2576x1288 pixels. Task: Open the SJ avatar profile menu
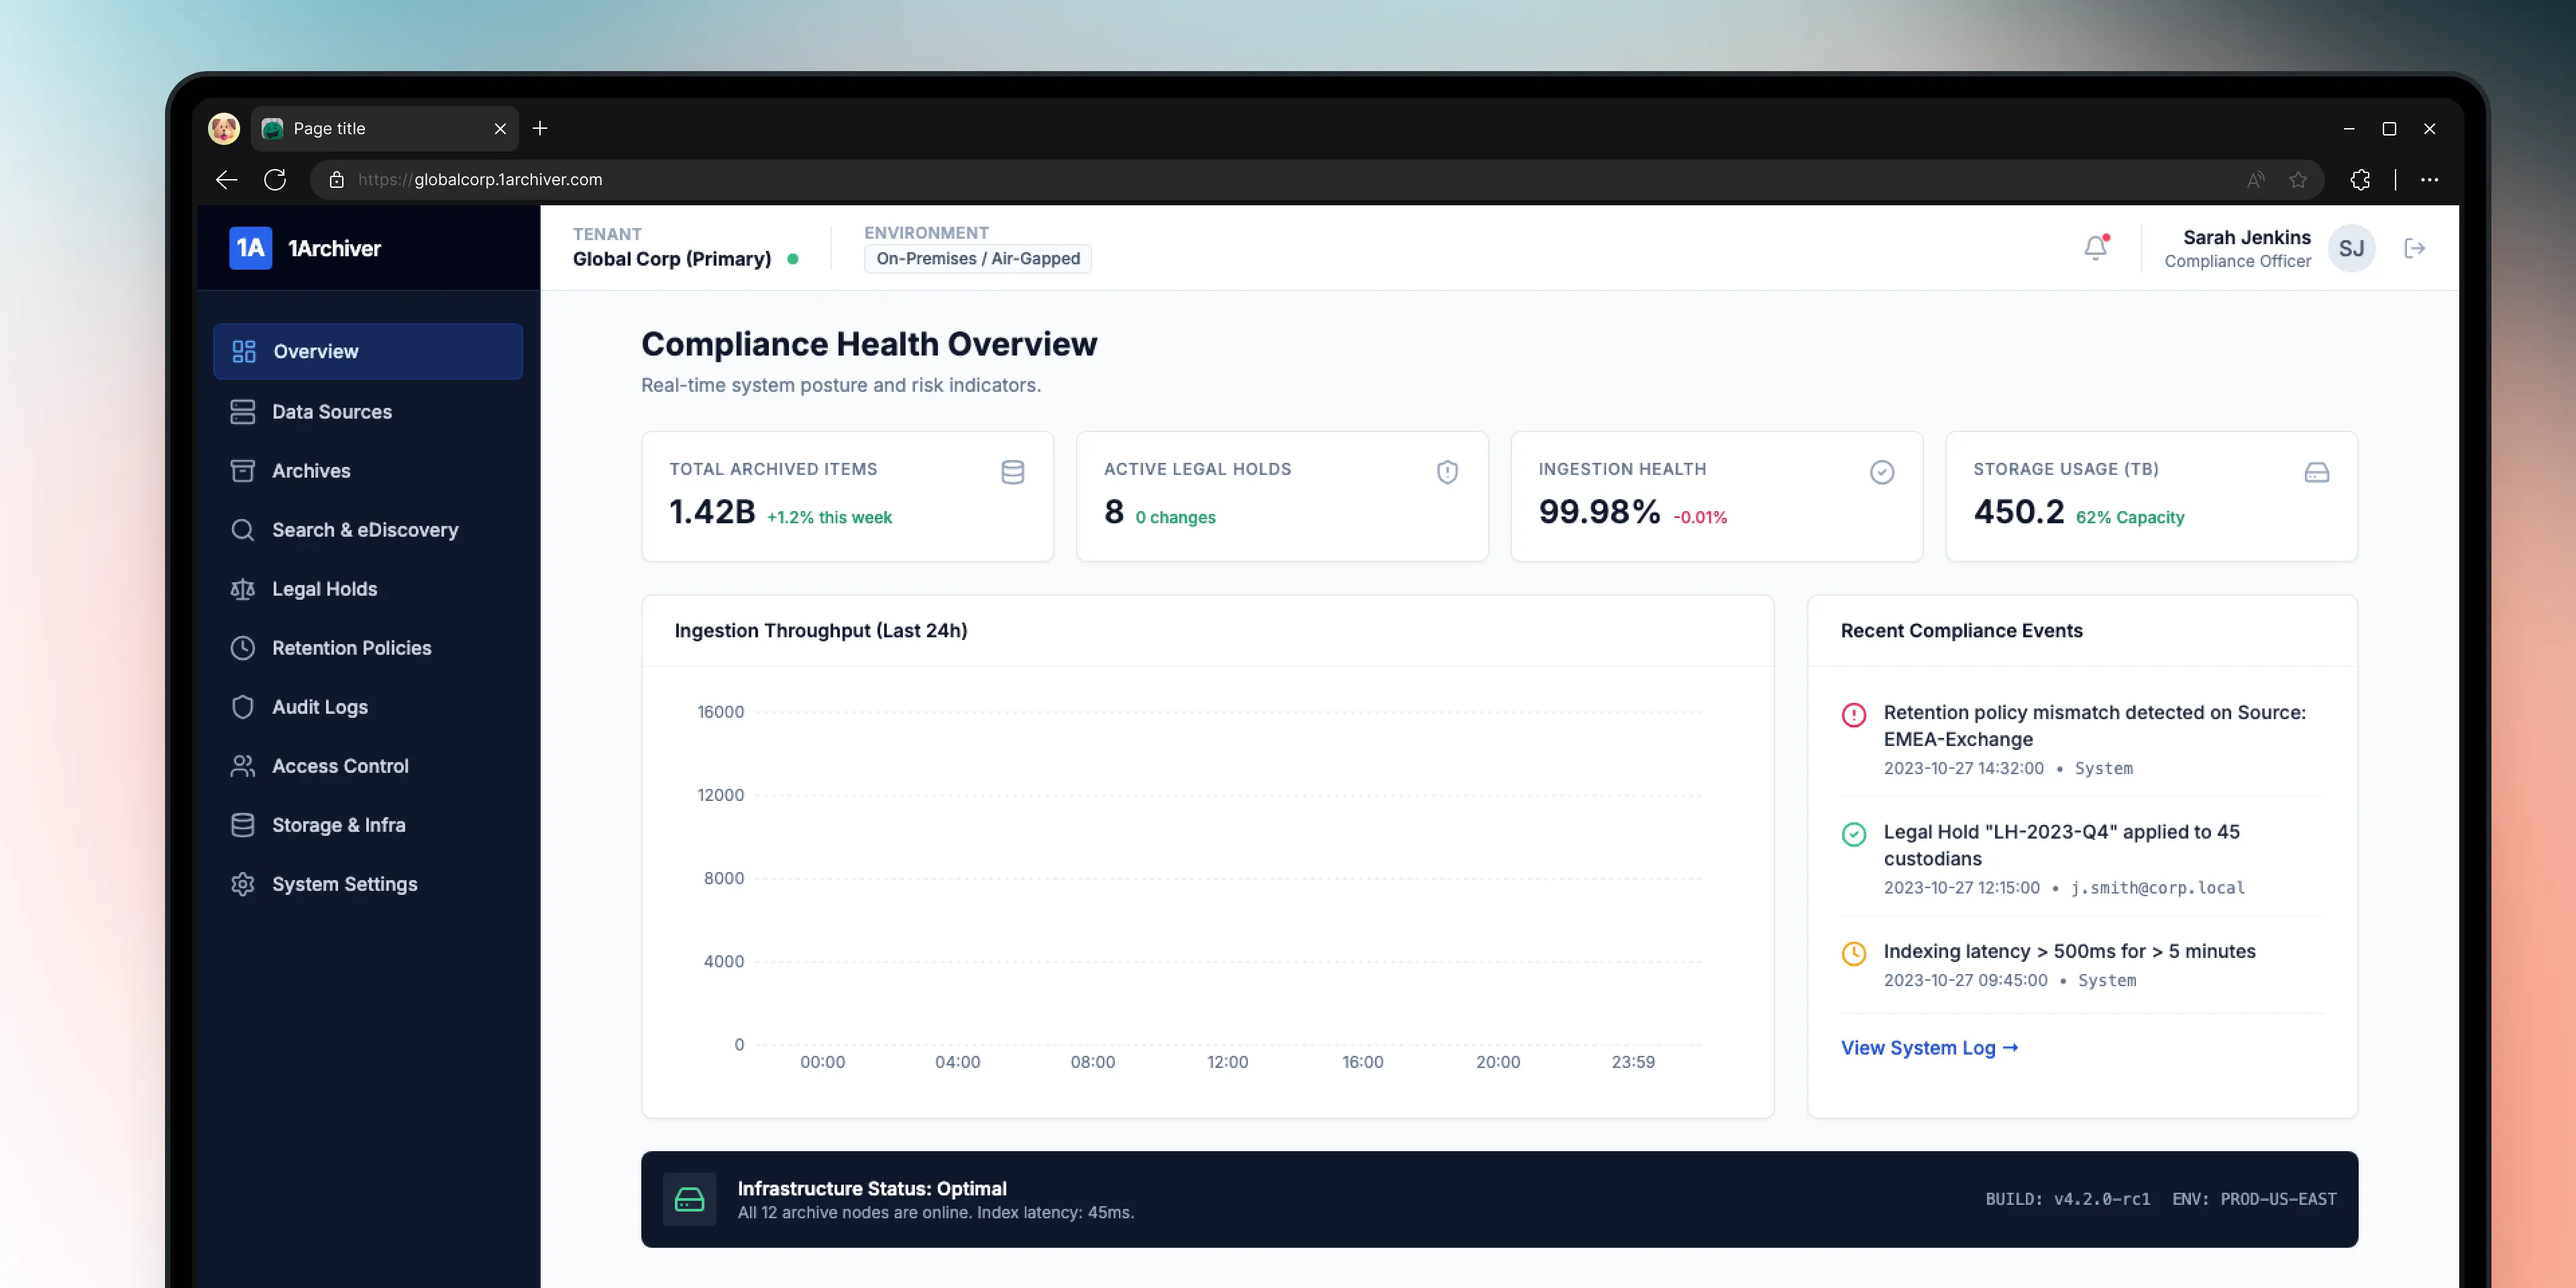[2352, 248]
